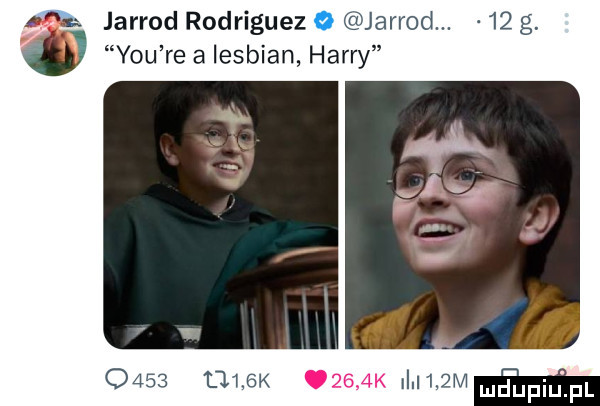This screenshot has width=600, height=406.
Task: Click the reply speech bubble icon
Action: pyautogui.click(x=116, y=380)
